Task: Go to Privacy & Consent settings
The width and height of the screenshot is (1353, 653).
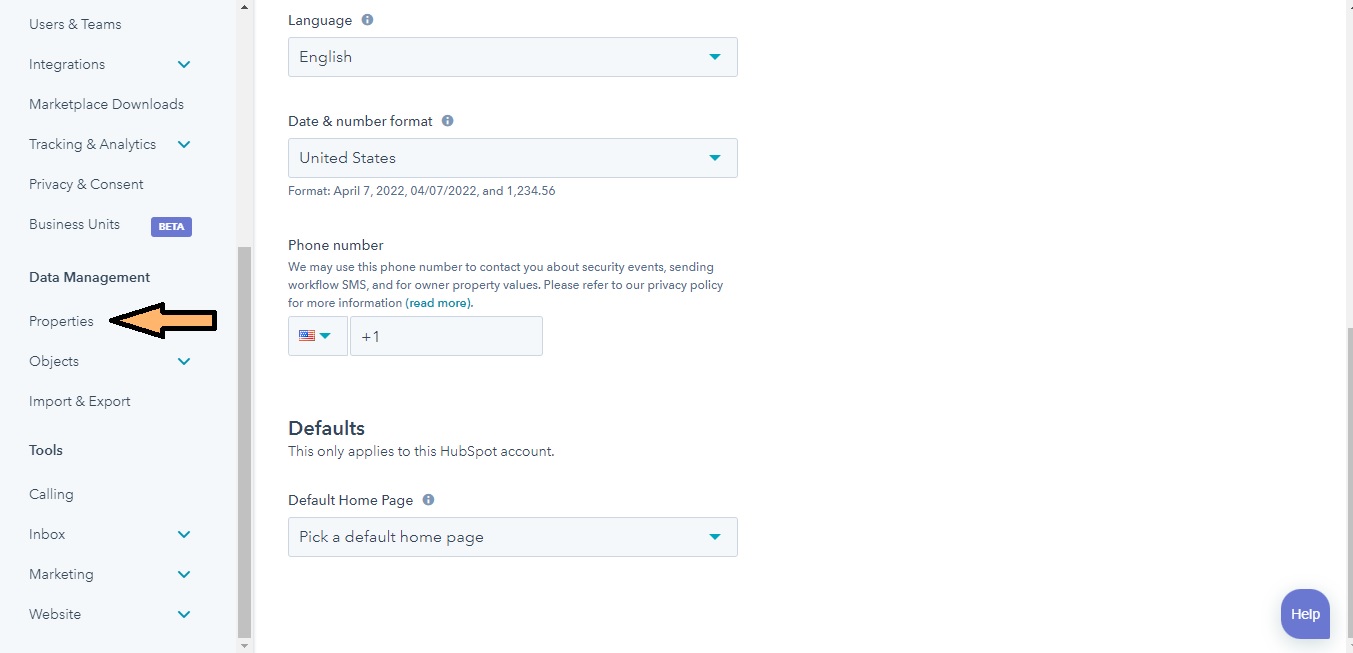Action: coord(86,184)
